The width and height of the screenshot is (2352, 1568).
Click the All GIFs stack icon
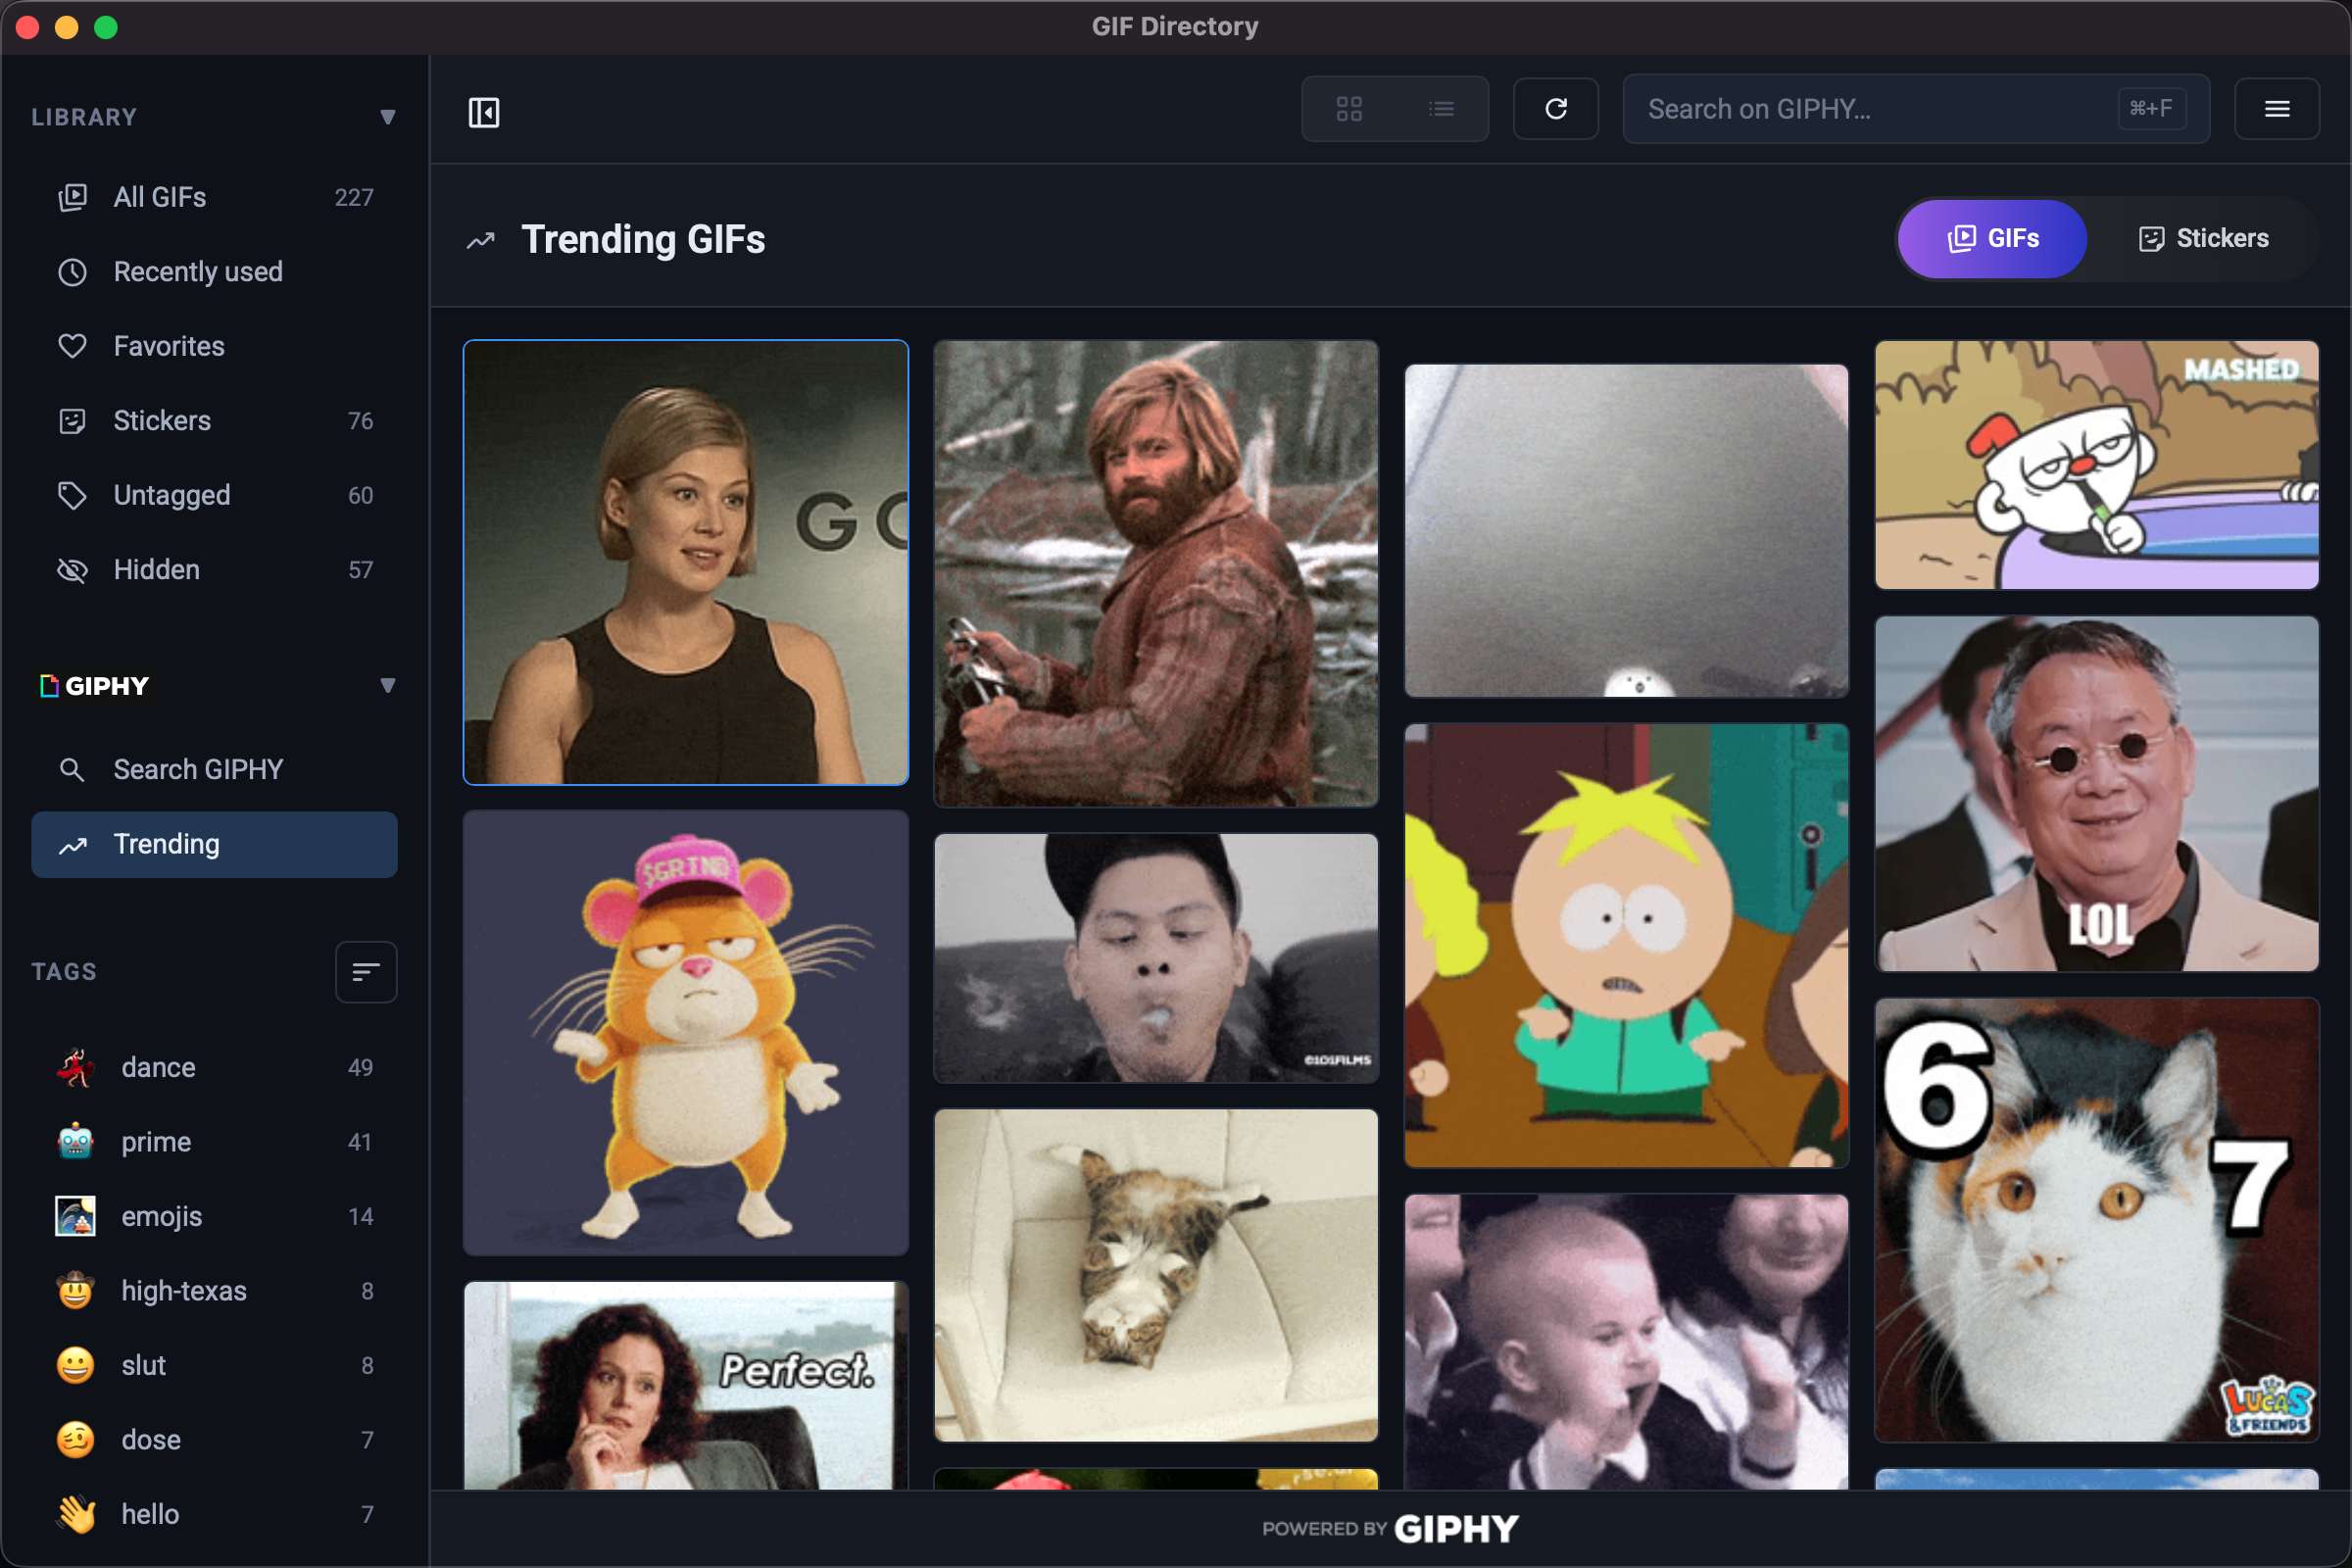coord(72,197)
